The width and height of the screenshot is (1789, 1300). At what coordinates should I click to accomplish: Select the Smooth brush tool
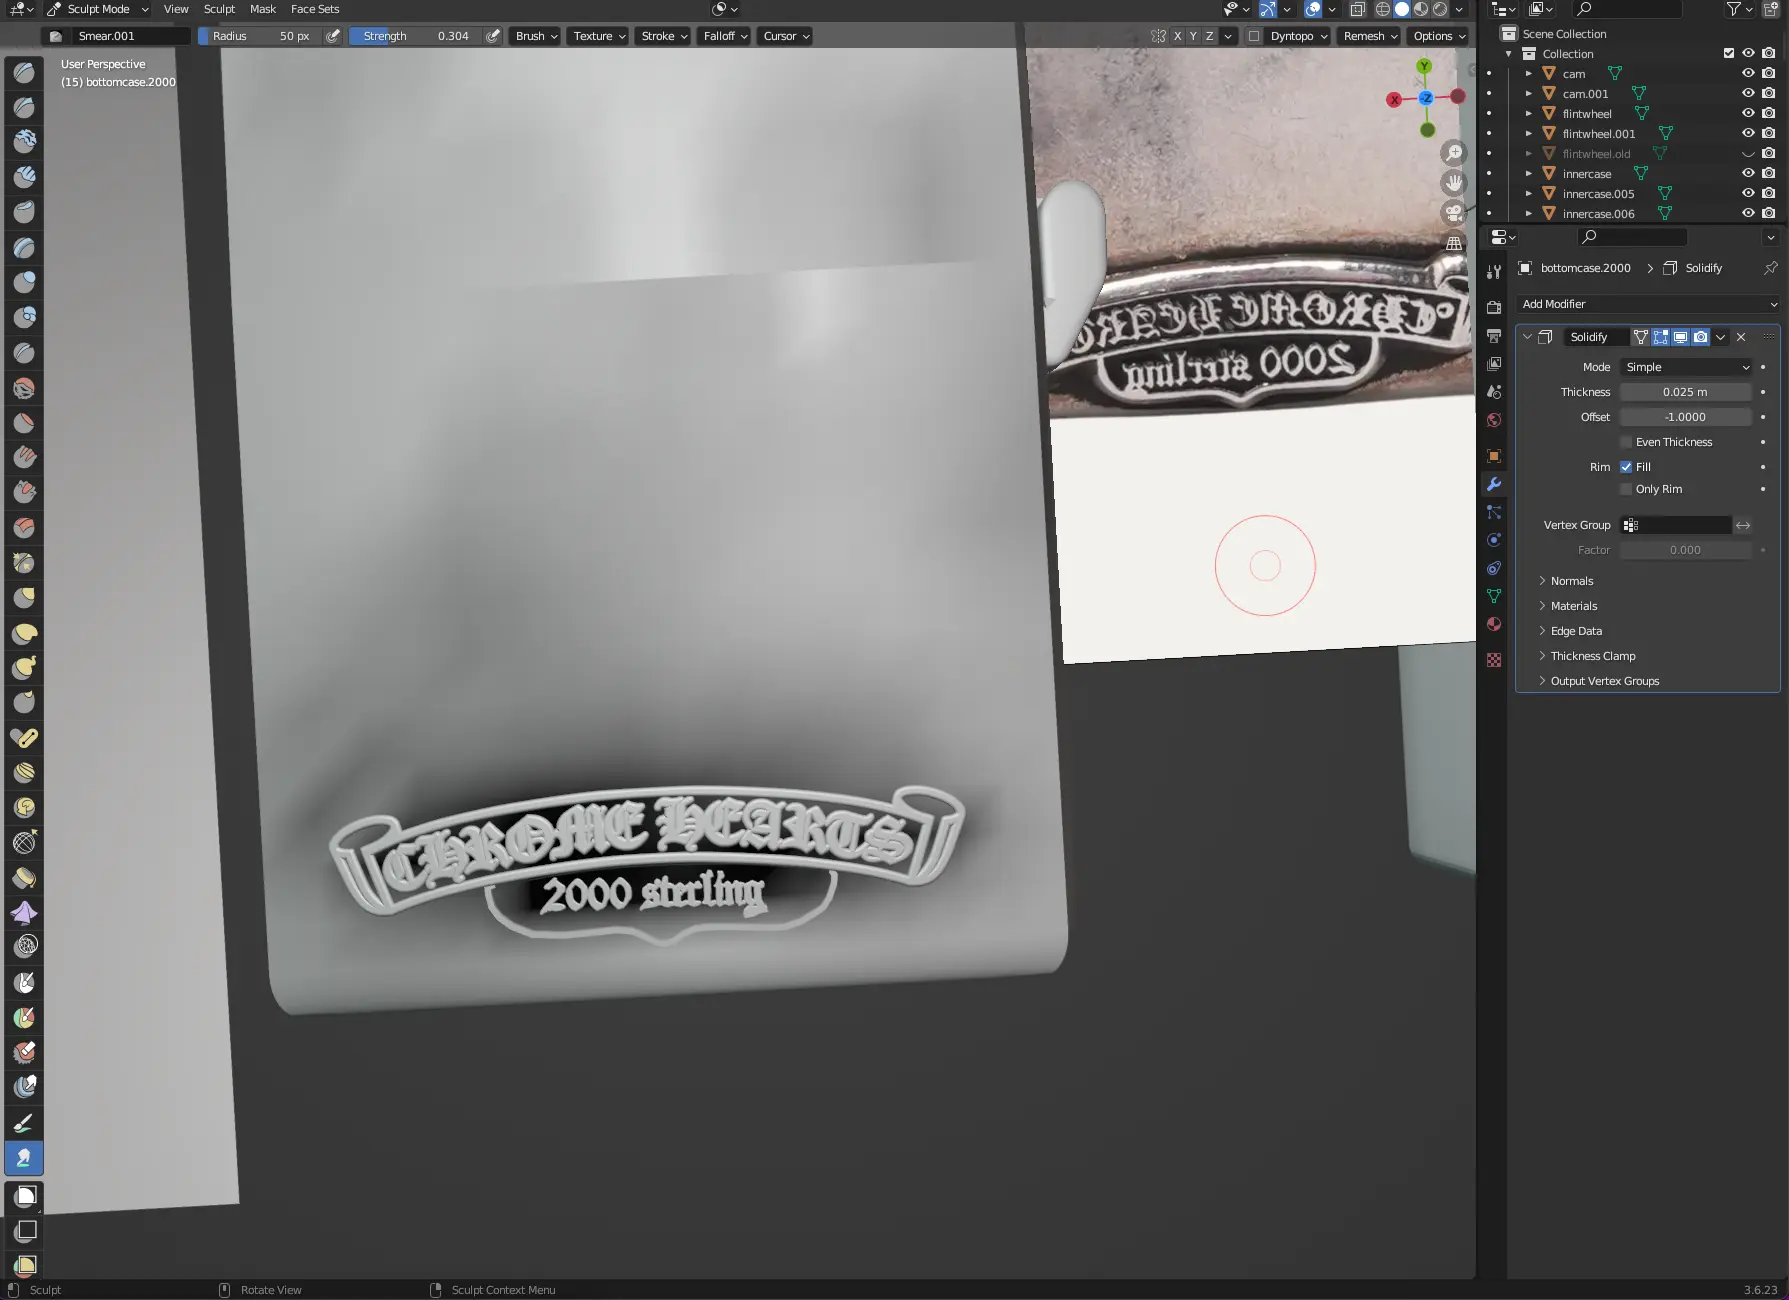click(x=24, y=387)
